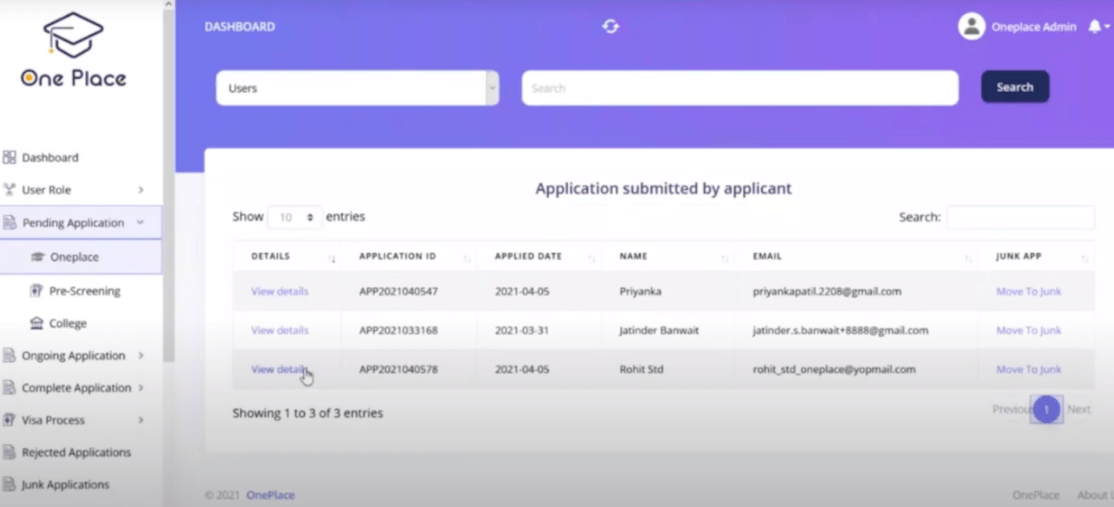Open the Users dropdown selector
This screenshot has height=507, width=1114.
click(357, 88)
